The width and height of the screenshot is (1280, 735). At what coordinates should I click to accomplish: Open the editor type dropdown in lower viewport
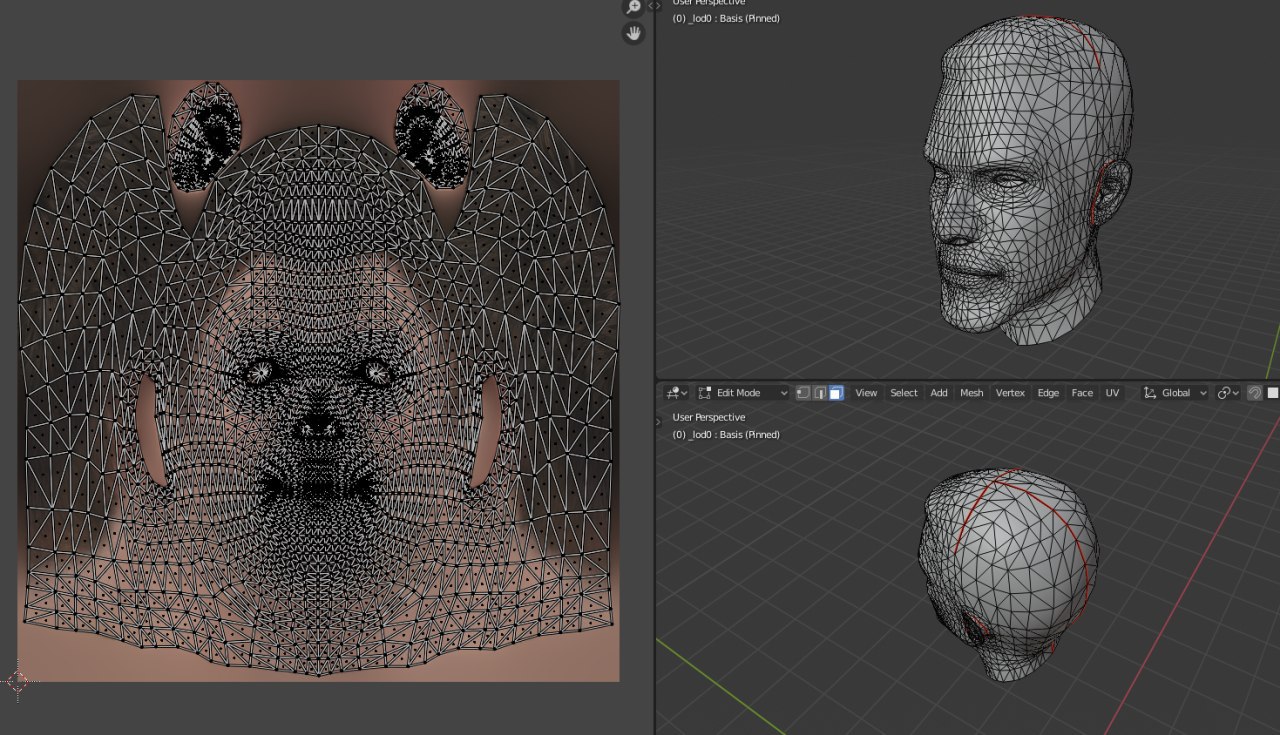click(678, 393)
